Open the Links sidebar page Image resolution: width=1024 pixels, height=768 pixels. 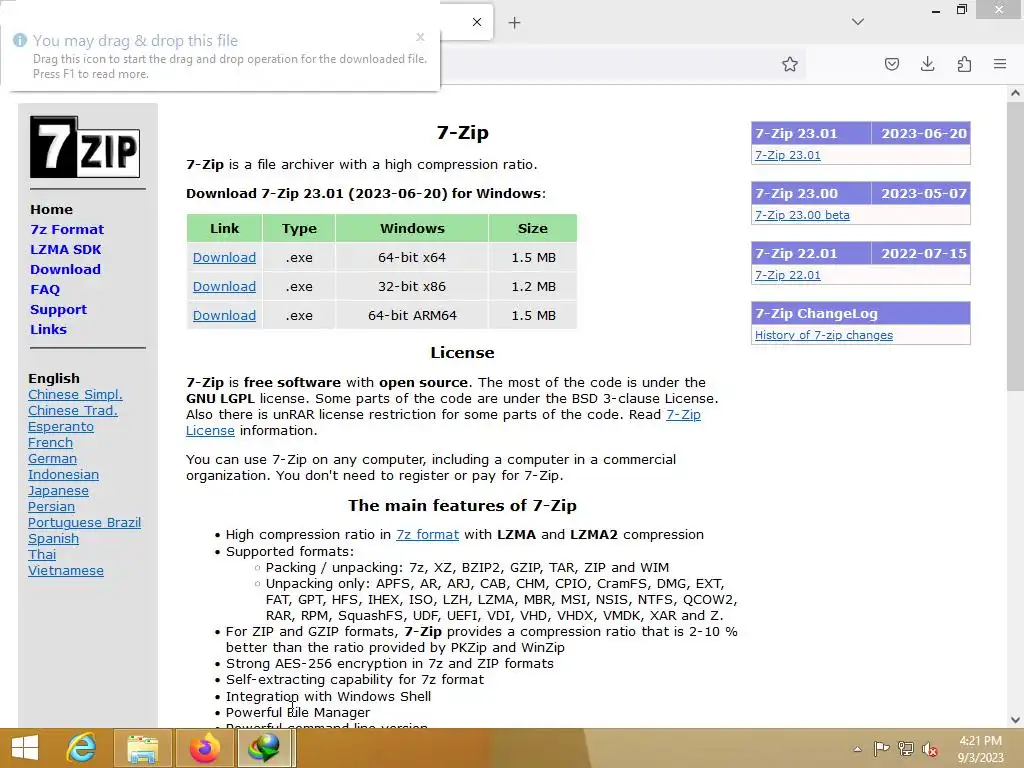pyautogui.click(x=48, y=329)
